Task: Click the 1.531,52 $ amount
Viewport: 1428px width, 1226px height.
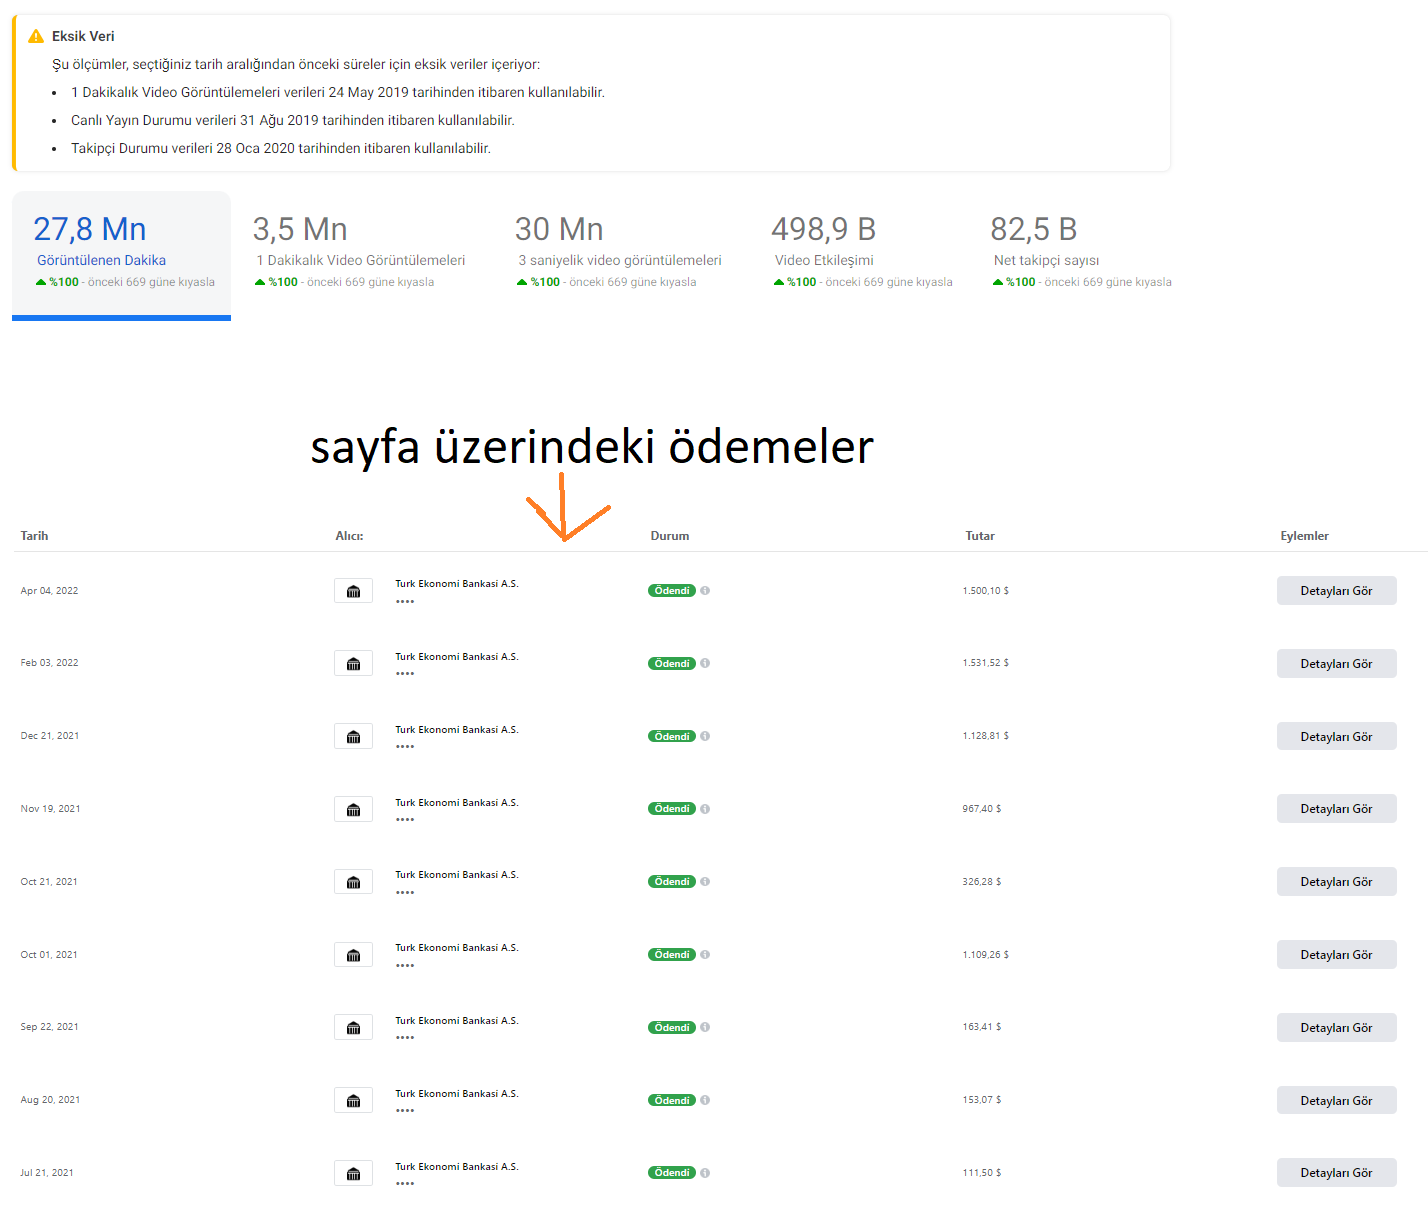Action: pyautogui.click(x=986, y=663)
